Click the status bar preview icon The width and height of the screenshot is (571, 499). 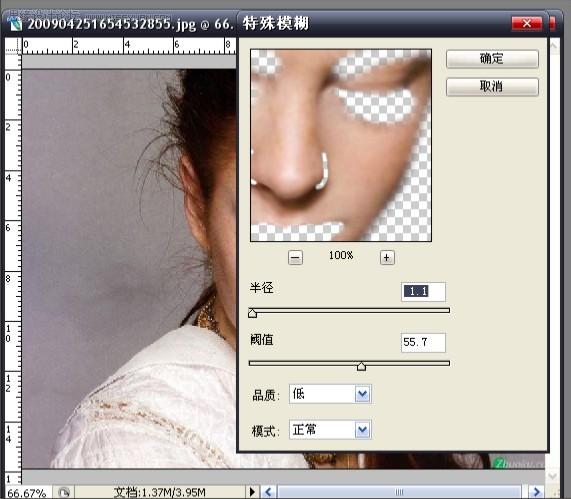(64, 493)
